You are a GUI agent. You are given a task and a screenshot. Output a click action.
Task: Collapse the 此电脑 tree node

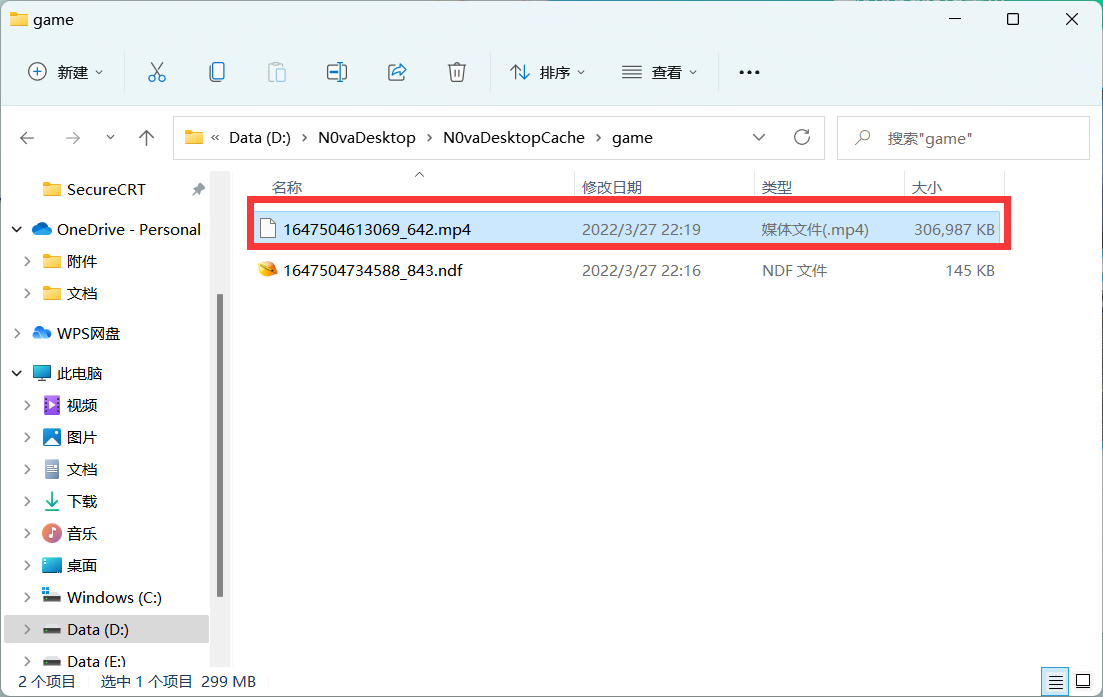pos(17,373)
